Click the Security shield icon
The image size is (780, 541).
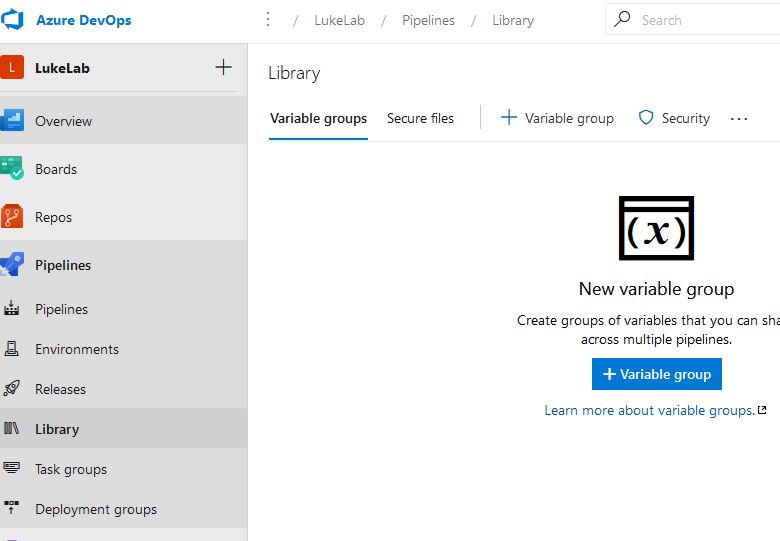pyautogui.click(x=646, y=117)
